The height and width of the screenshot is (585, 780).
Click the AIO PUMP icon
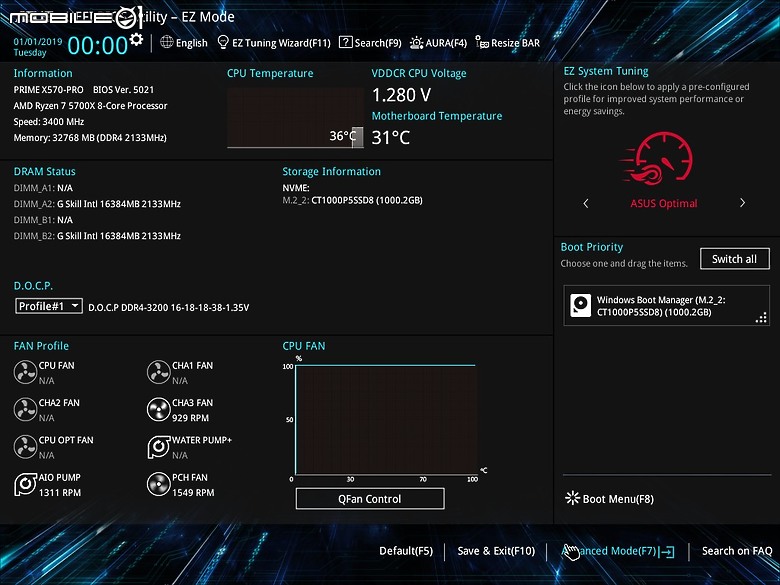pos(25,484)
